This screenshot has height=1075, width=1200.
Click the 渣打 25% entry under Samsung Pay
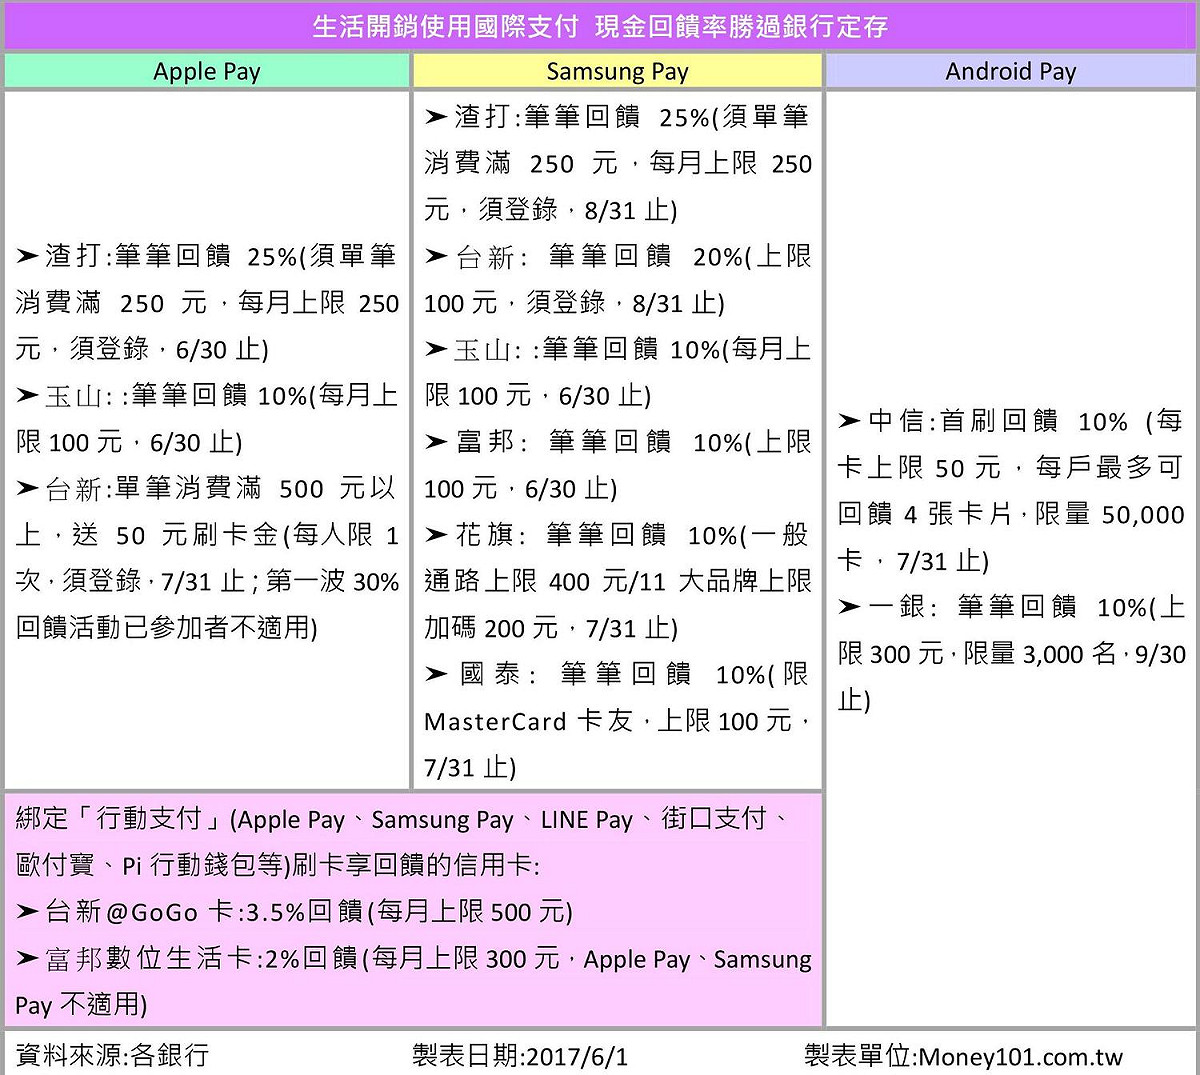click(x=618, y=164)
